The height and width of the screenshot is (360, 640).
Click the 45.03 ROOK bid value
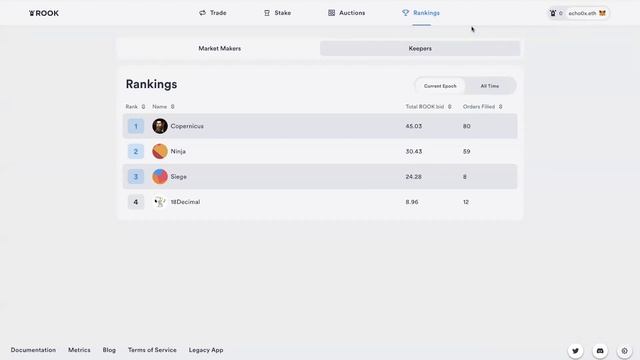(x=413, y=126)
